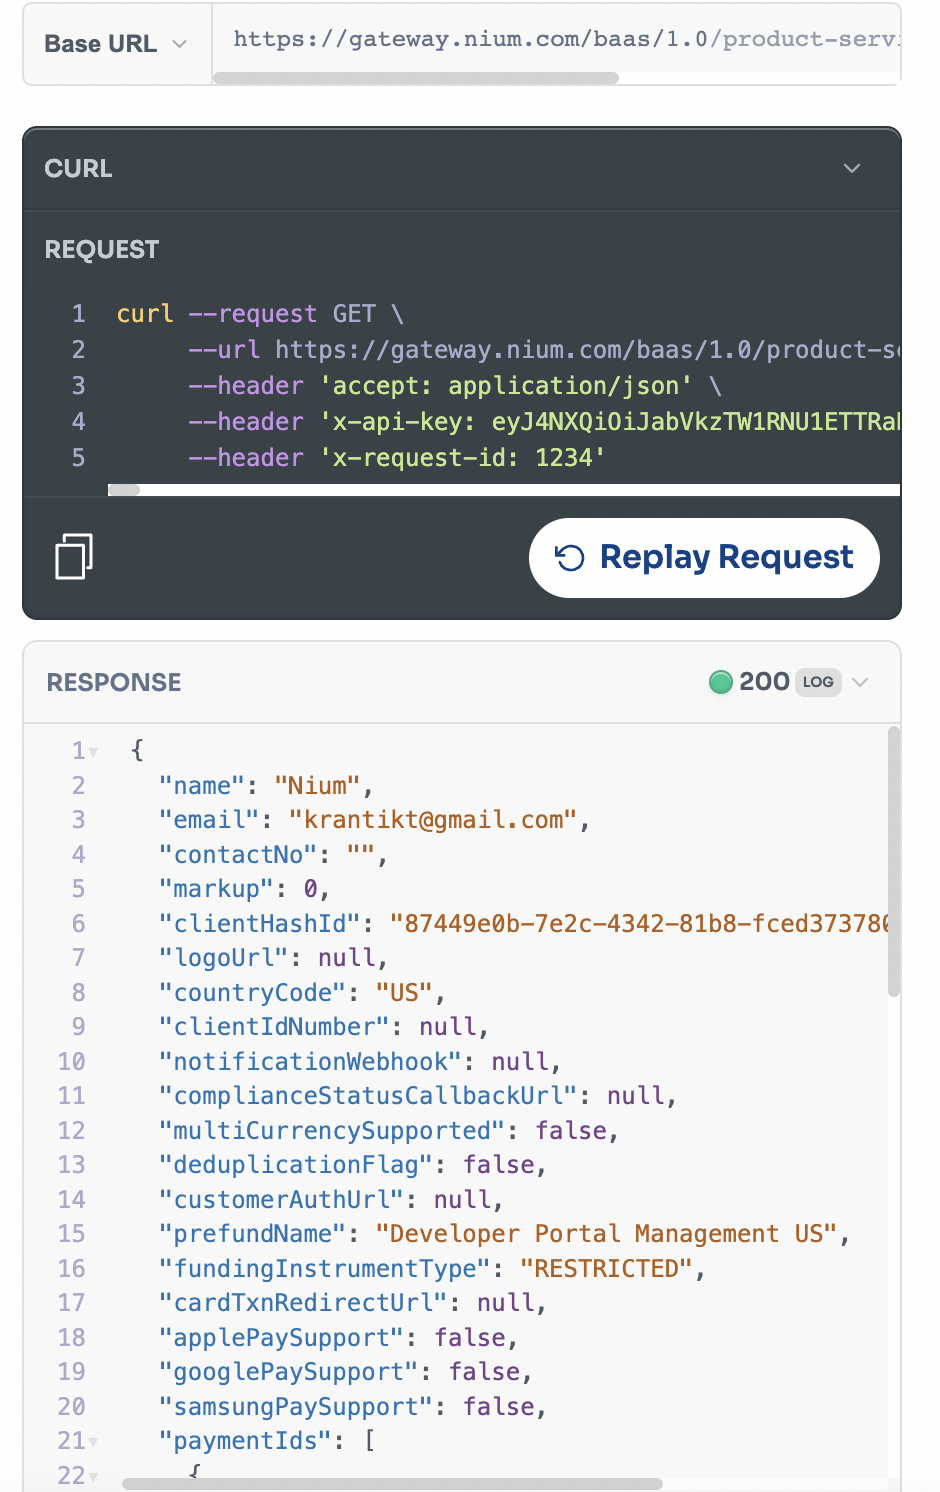Screen dimensions: 940x1492
Task: Click the "contactNo" line
Action: pyautogui.click(x=273, y=855)
